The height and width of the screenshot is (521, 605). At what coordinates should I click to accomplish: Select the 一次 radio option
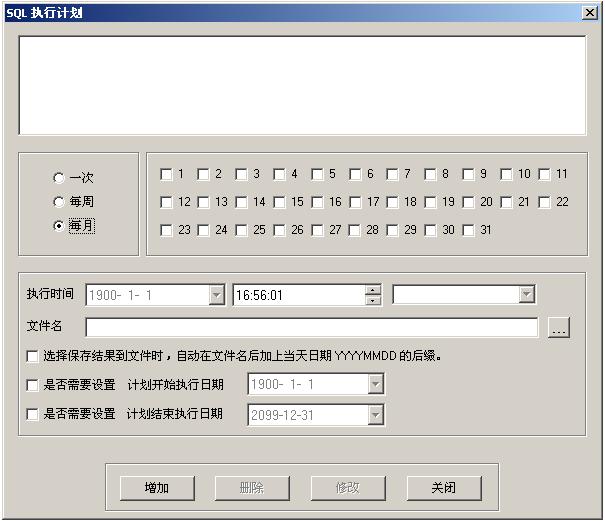coord(59,178)
